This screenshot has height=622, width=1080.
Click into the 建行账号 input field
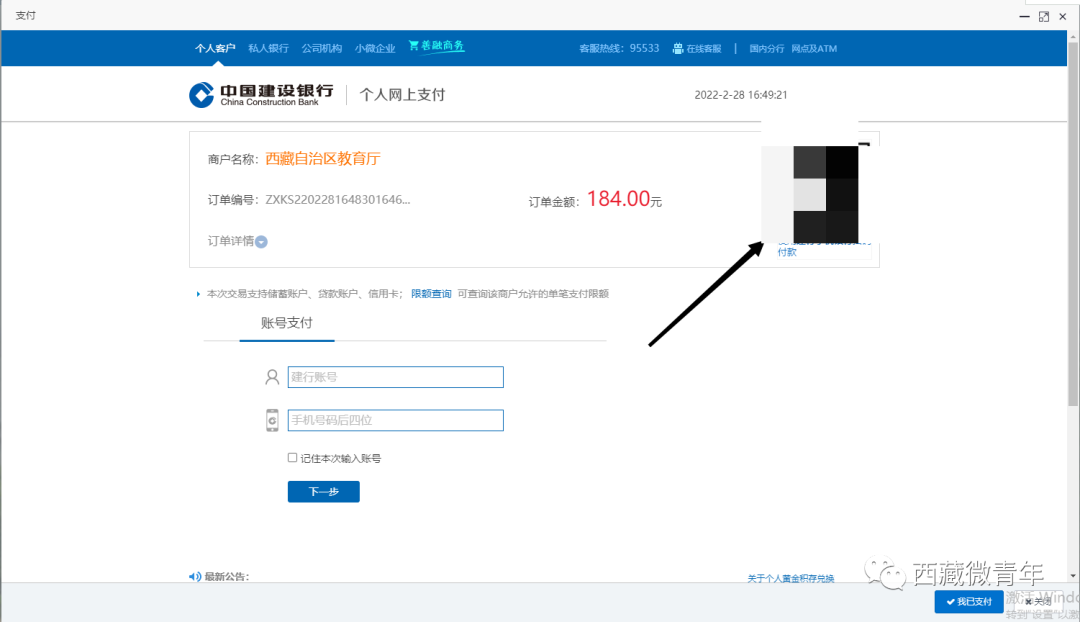395,377
